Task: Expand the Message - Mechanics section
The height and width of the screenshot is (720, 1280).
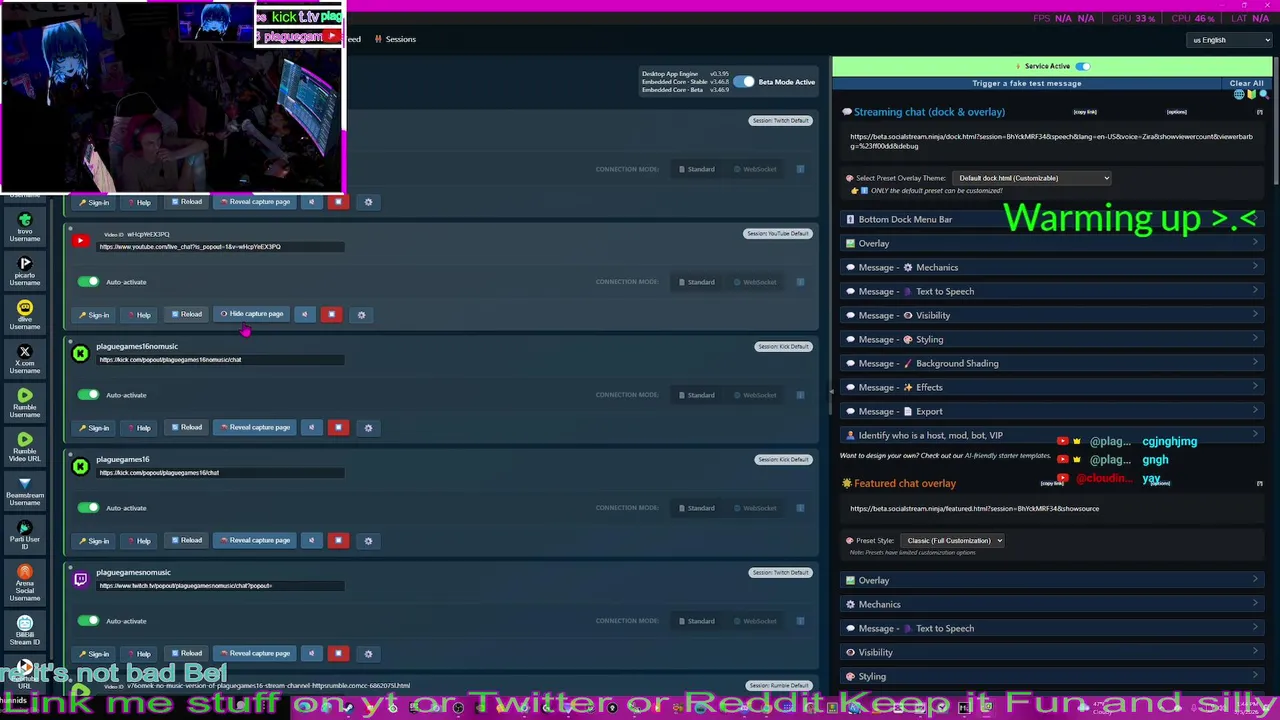Action: tap(1052, 268)
